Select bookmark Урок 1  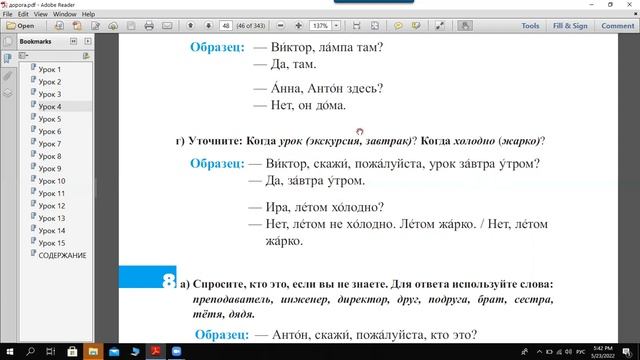pyautogui.click(x=49, y=69)
